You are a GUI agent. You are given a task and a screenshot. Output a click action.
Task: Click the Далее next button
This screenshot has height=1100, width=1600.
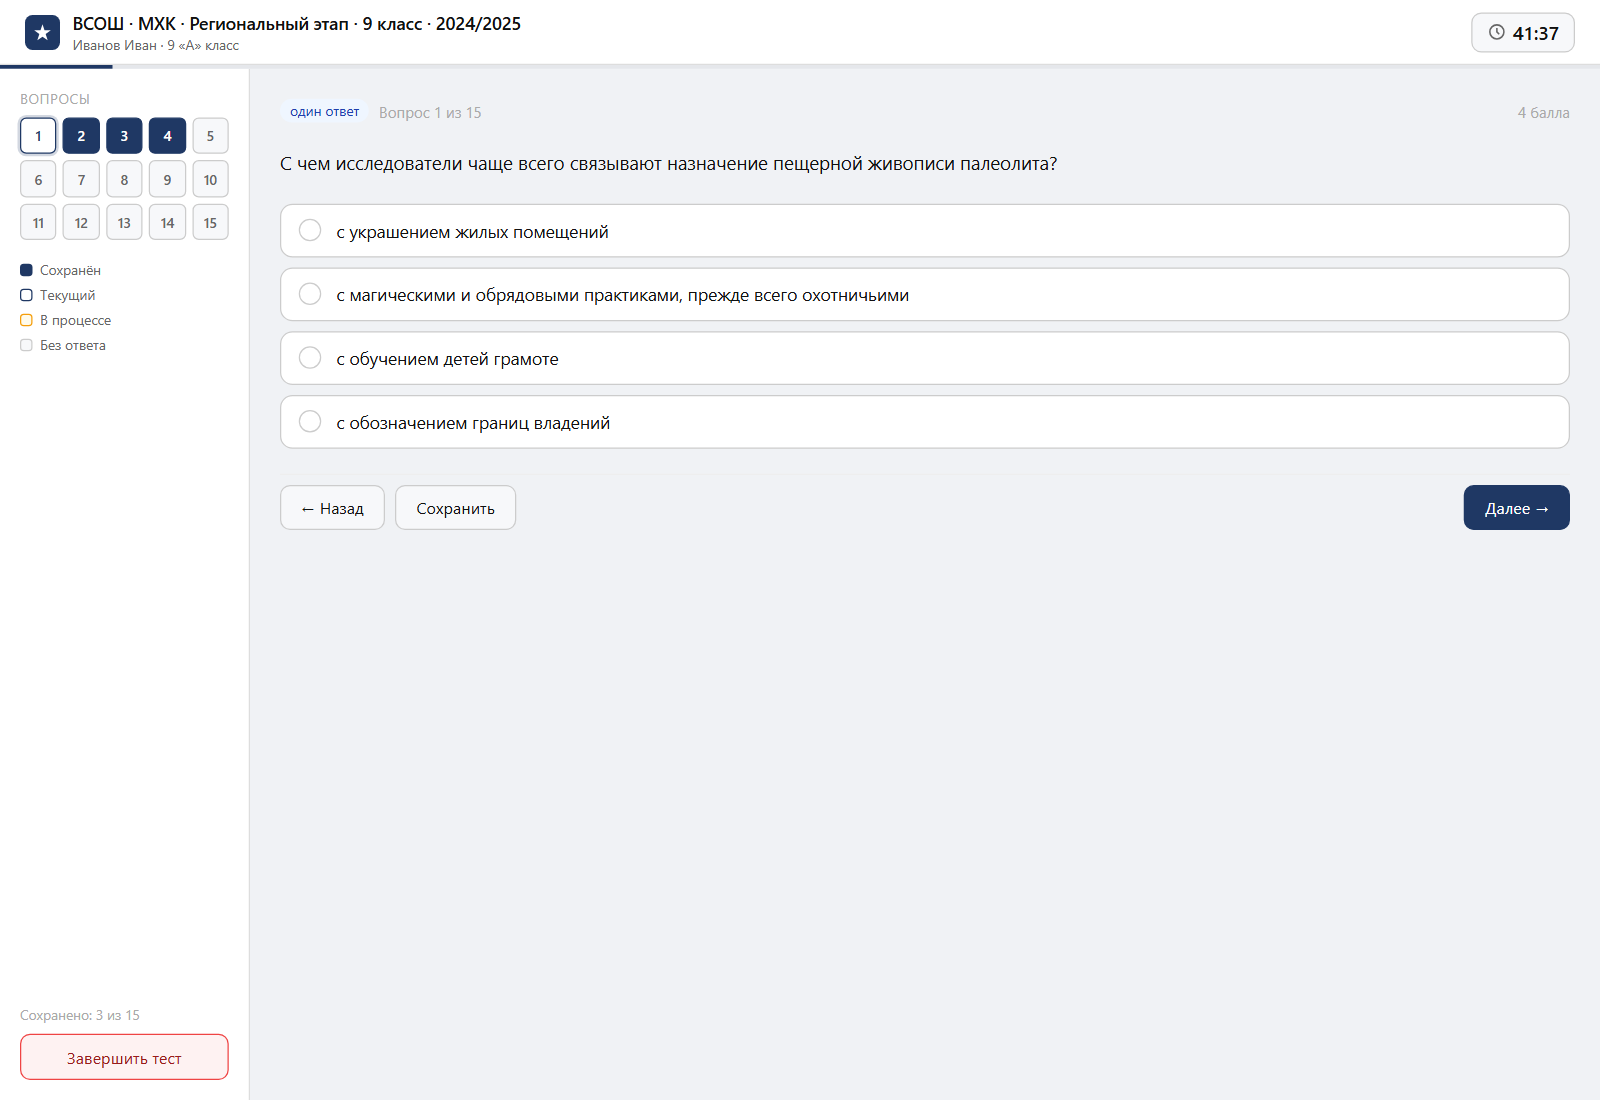click(x=1516, y=508)
